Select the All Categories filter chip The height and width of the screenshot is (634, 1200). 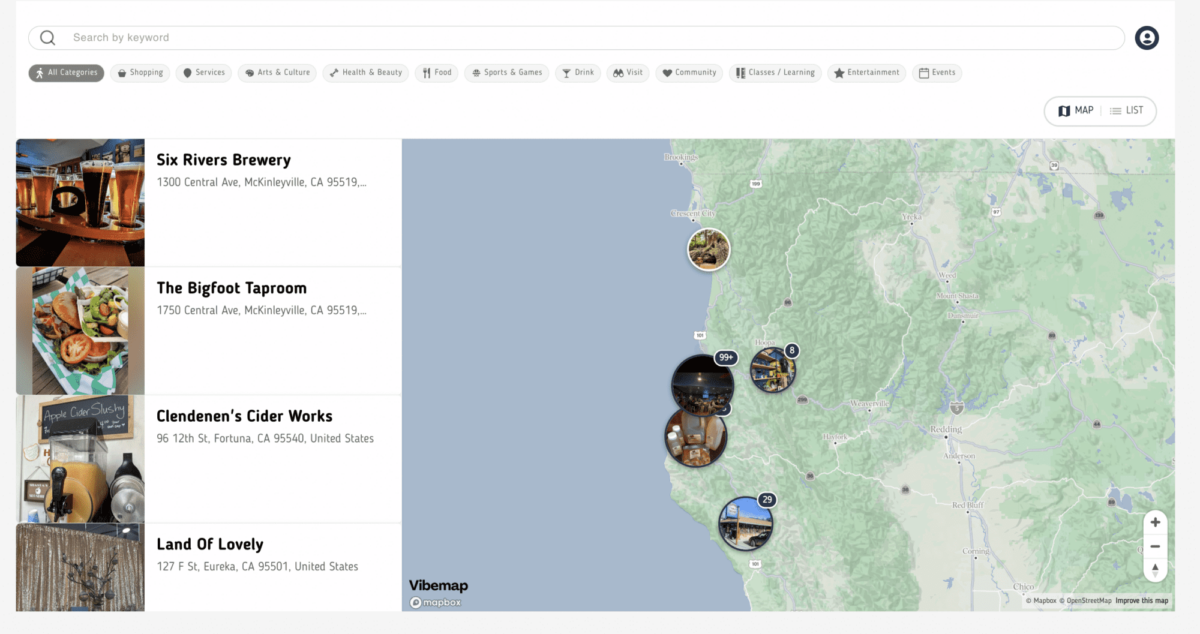(66, 73)
